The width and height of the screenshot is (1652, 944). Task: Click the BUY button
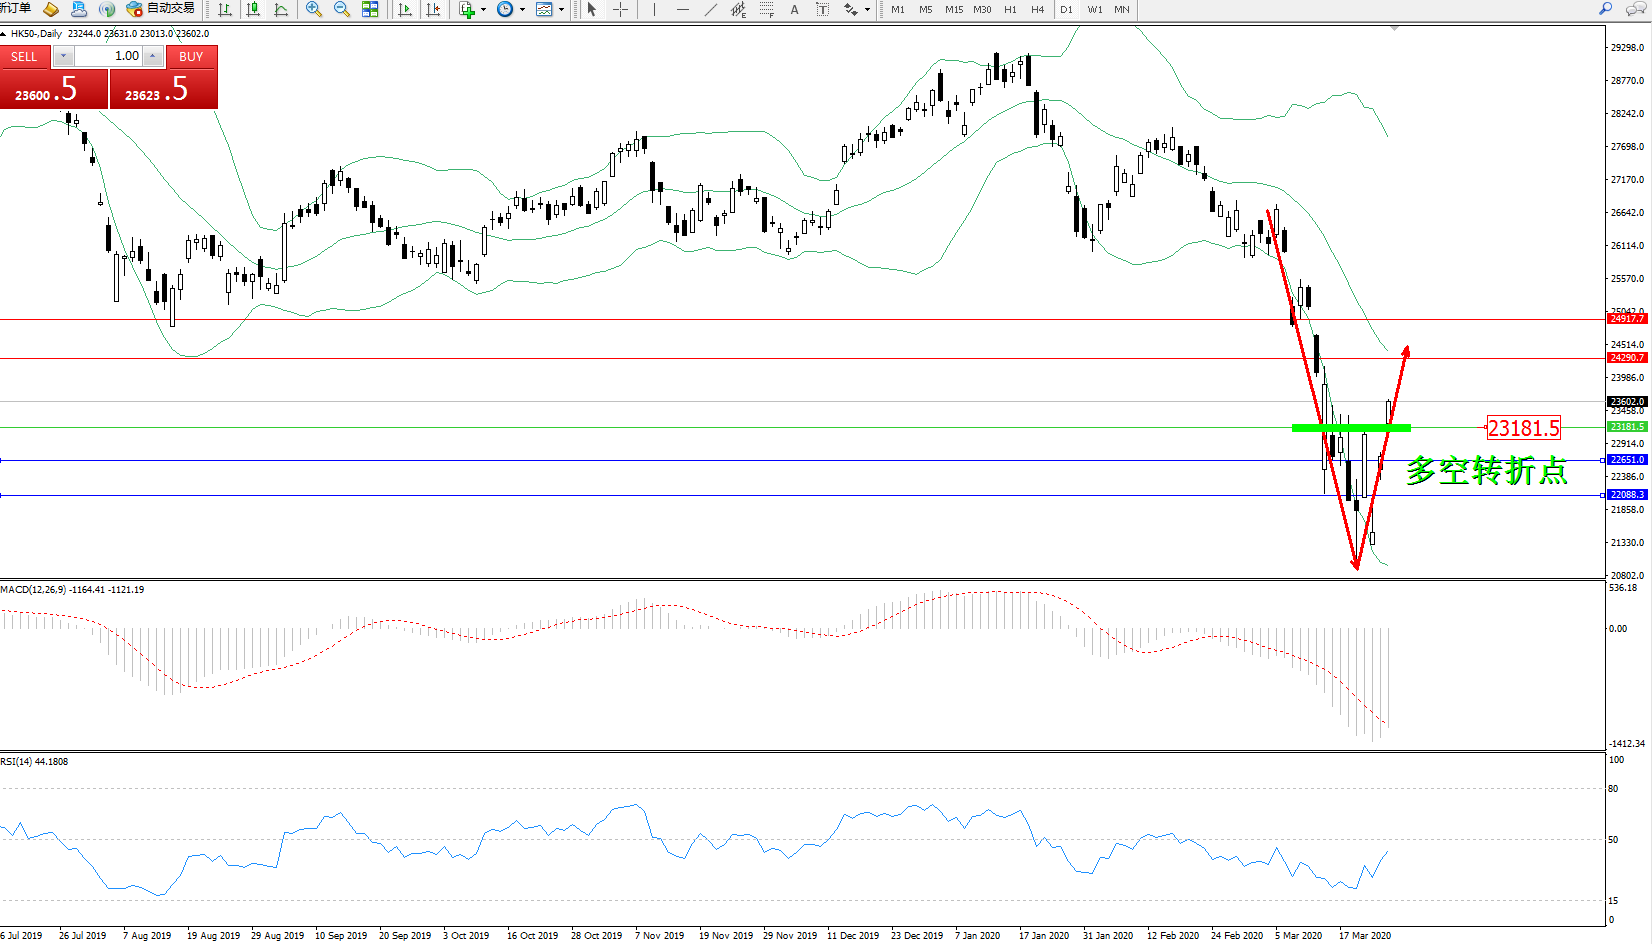coord(191,57)
